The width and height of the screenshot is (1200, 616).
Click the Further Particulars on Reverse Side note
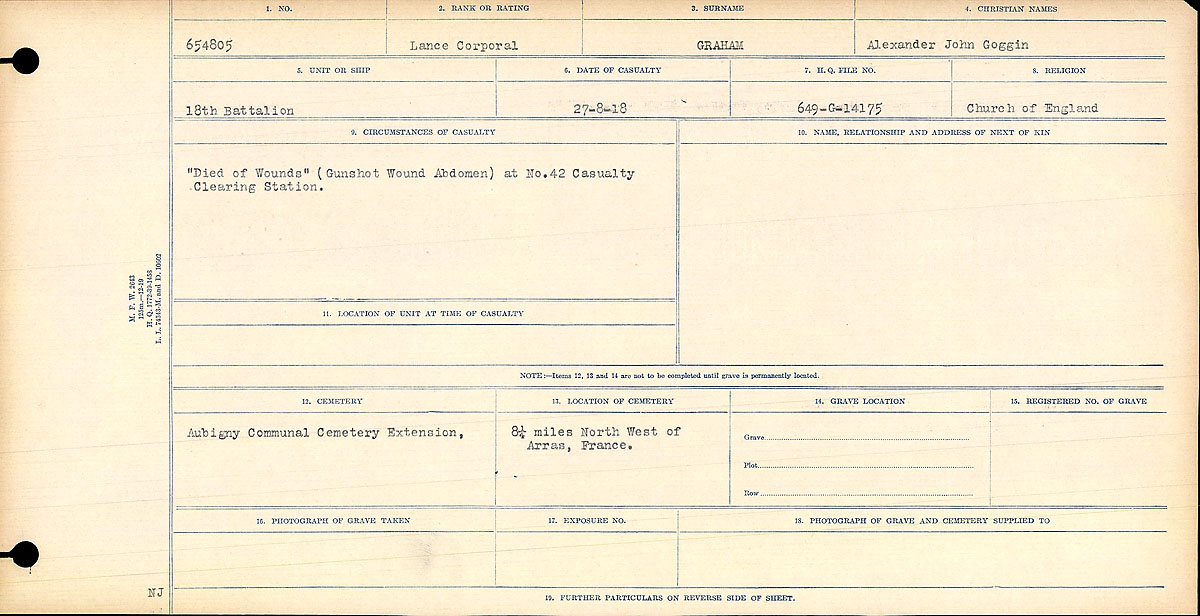tap(670, 597)
